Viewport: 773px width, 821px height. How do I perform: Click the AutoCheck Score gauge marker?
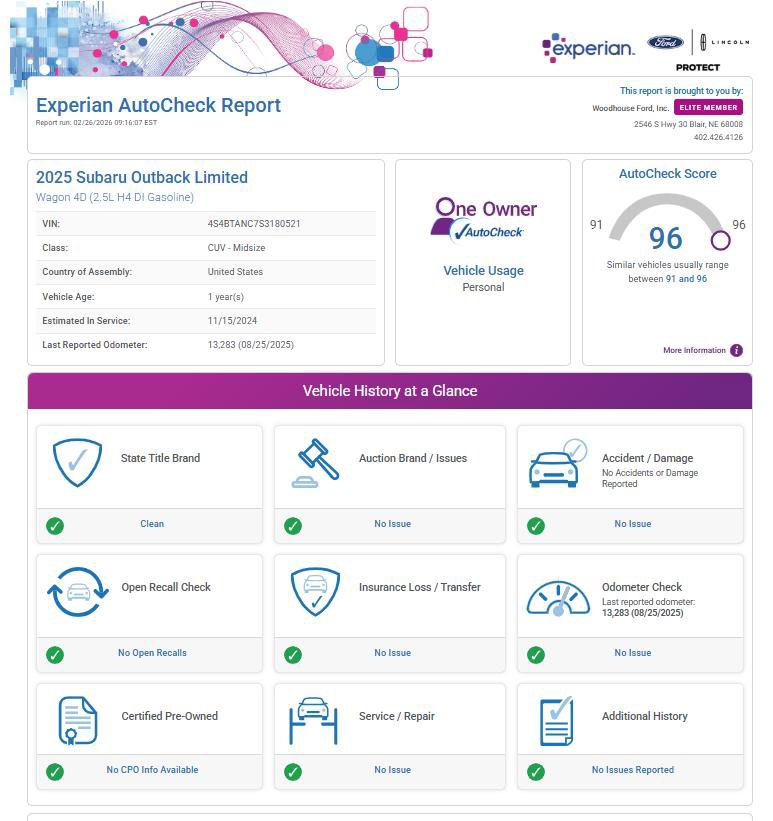click(x=720, y=240)
